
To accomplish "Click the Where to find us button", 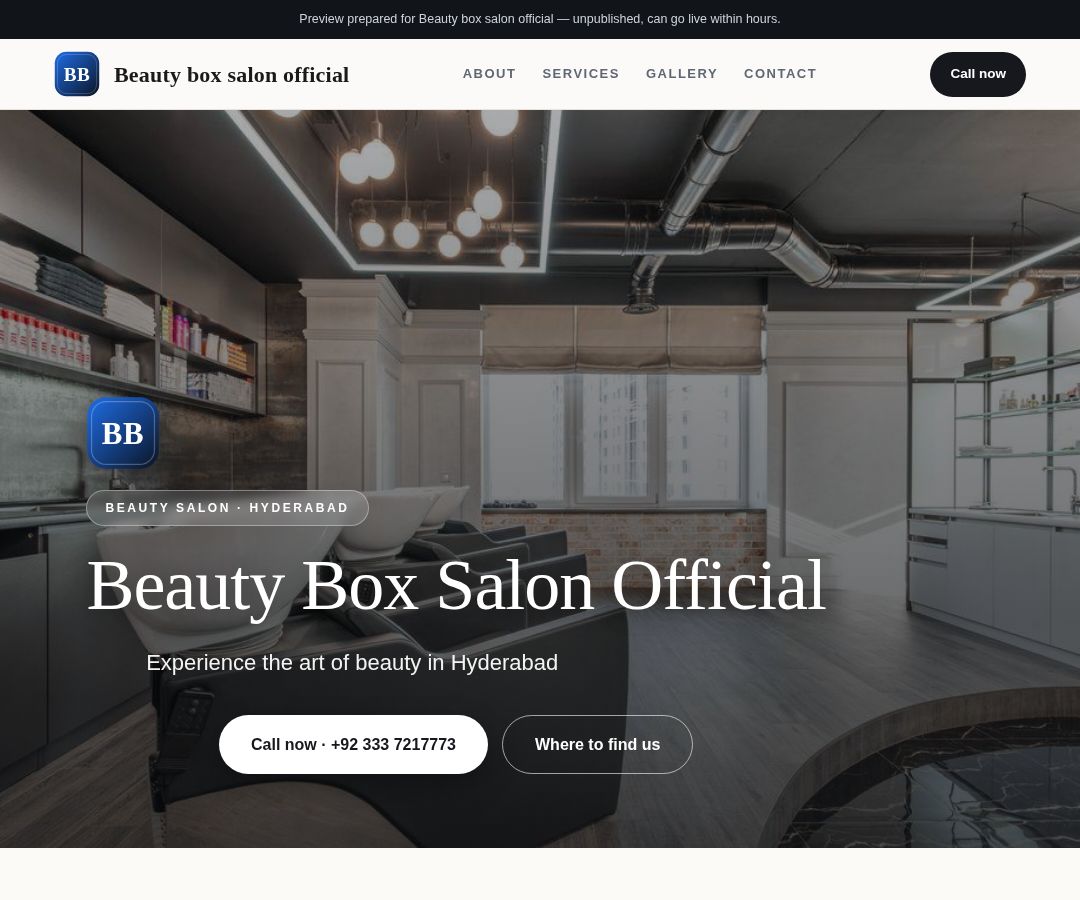I will click(597, 744).
